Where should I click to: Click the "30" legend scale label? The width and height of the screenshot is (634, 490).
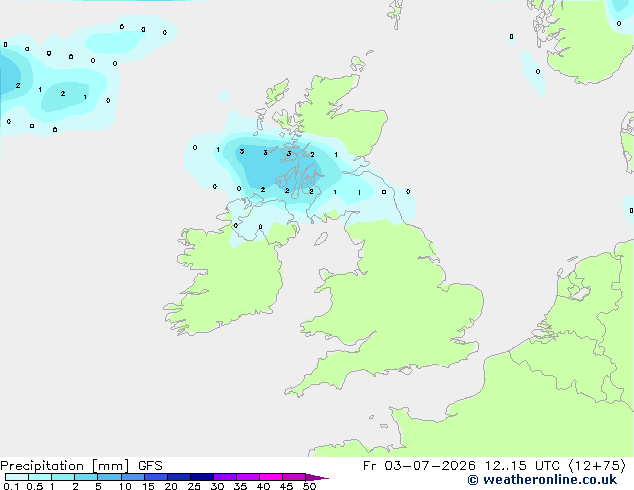tap(217, 486)
